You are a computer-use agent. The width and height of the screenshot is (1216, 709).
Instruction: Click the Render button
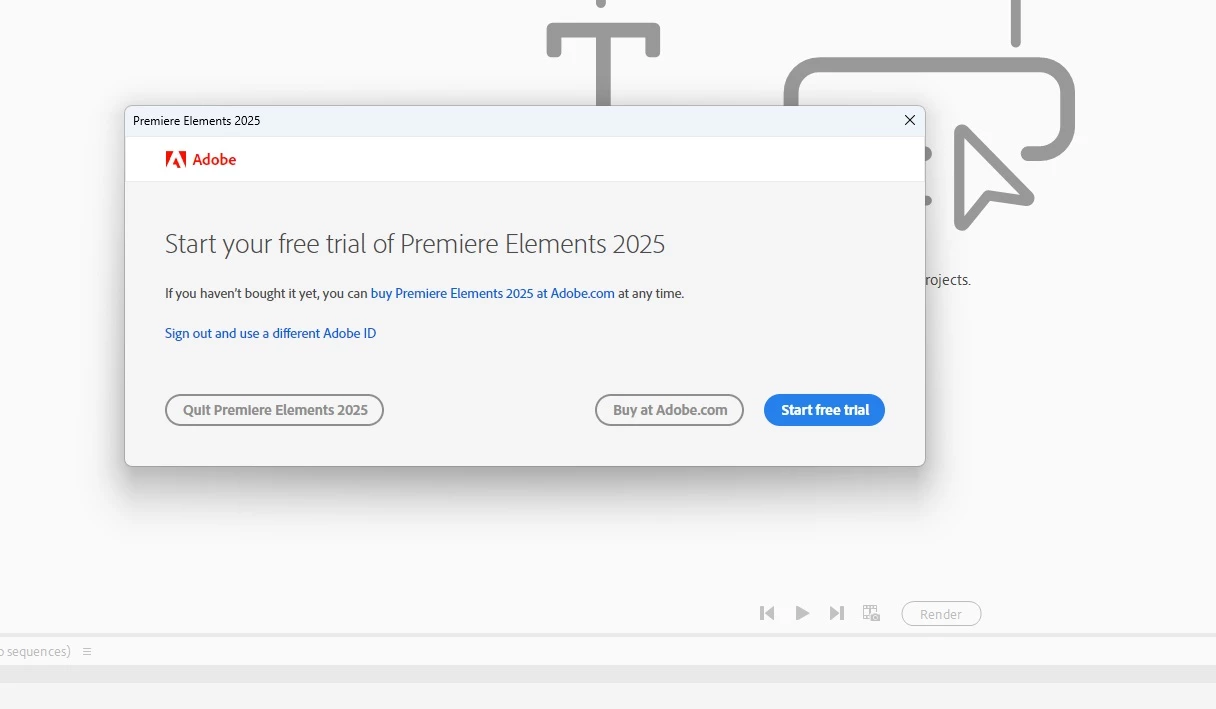(x=941, y=614)
